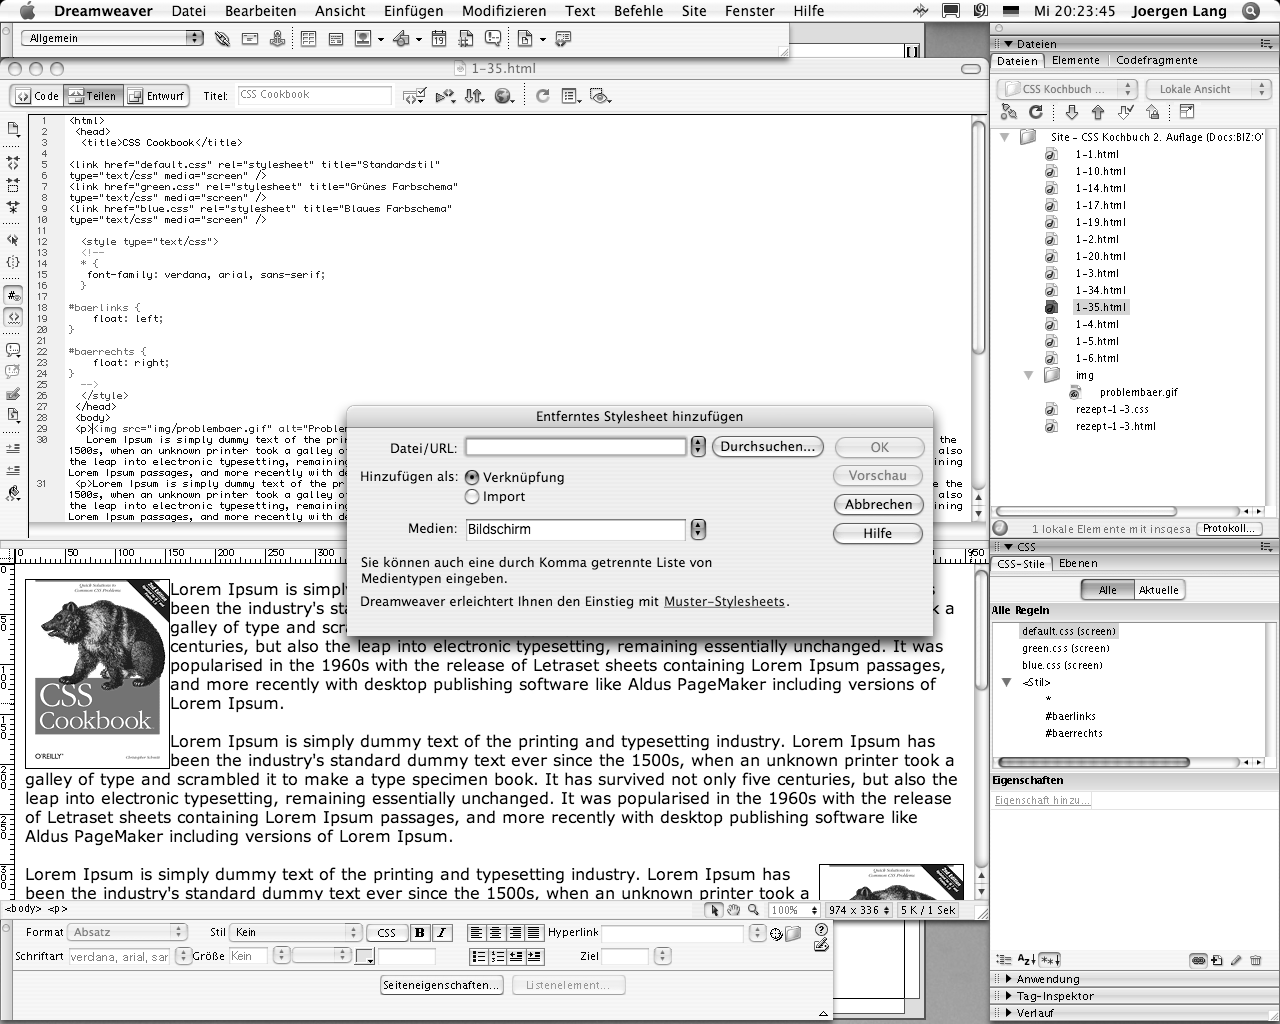Click Abbrechen in the stylesheet dialog

coord(878,505)
